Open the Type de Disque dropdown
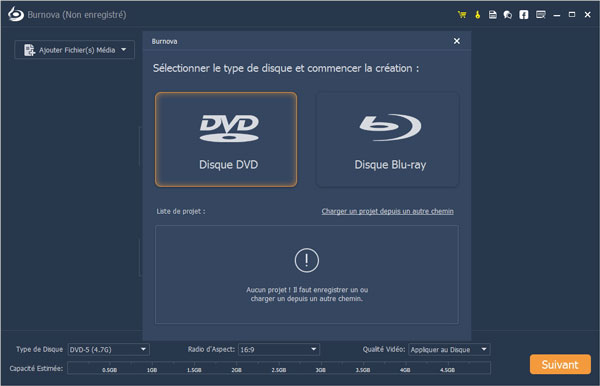Screen dimensions: 600x386 coord(108,349)
